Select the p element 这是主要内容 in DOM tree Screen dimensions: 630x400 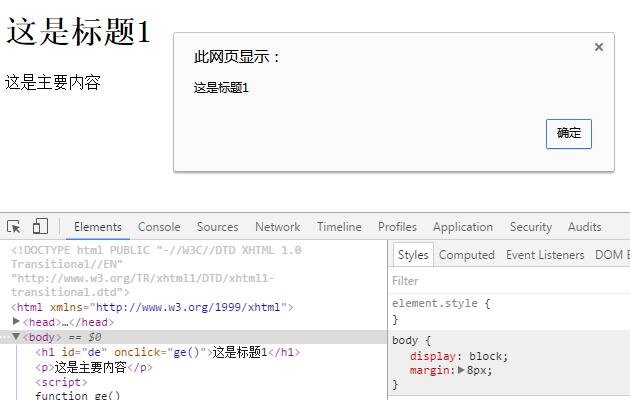click(x=95, y=367)
